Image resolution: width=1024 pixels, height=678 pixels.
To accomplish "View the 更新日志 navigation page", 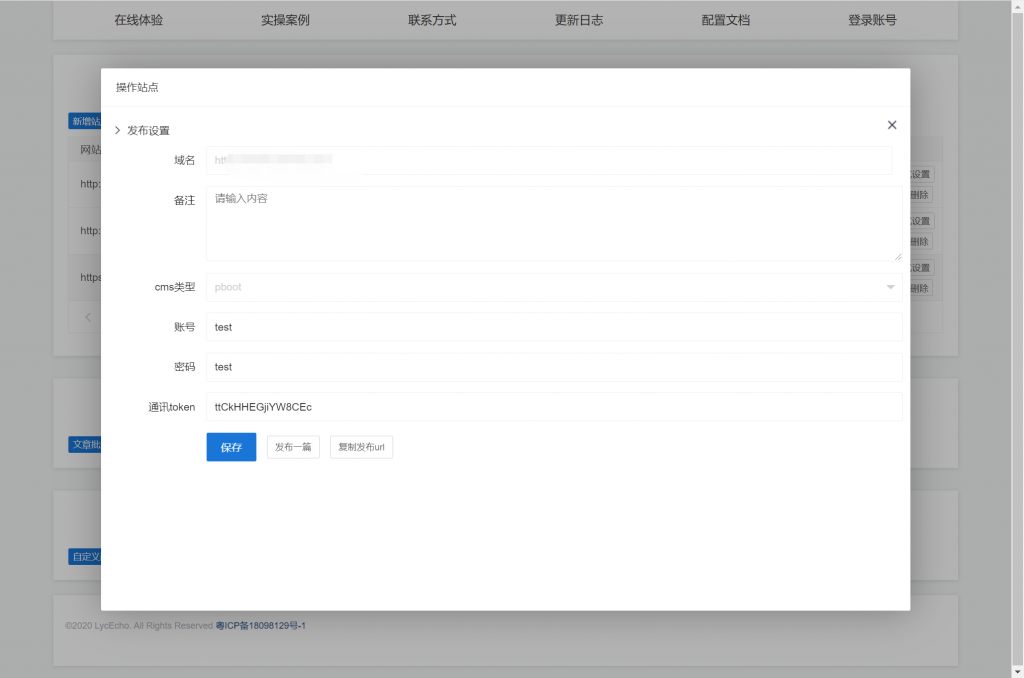I will click(x=579, y=20).
